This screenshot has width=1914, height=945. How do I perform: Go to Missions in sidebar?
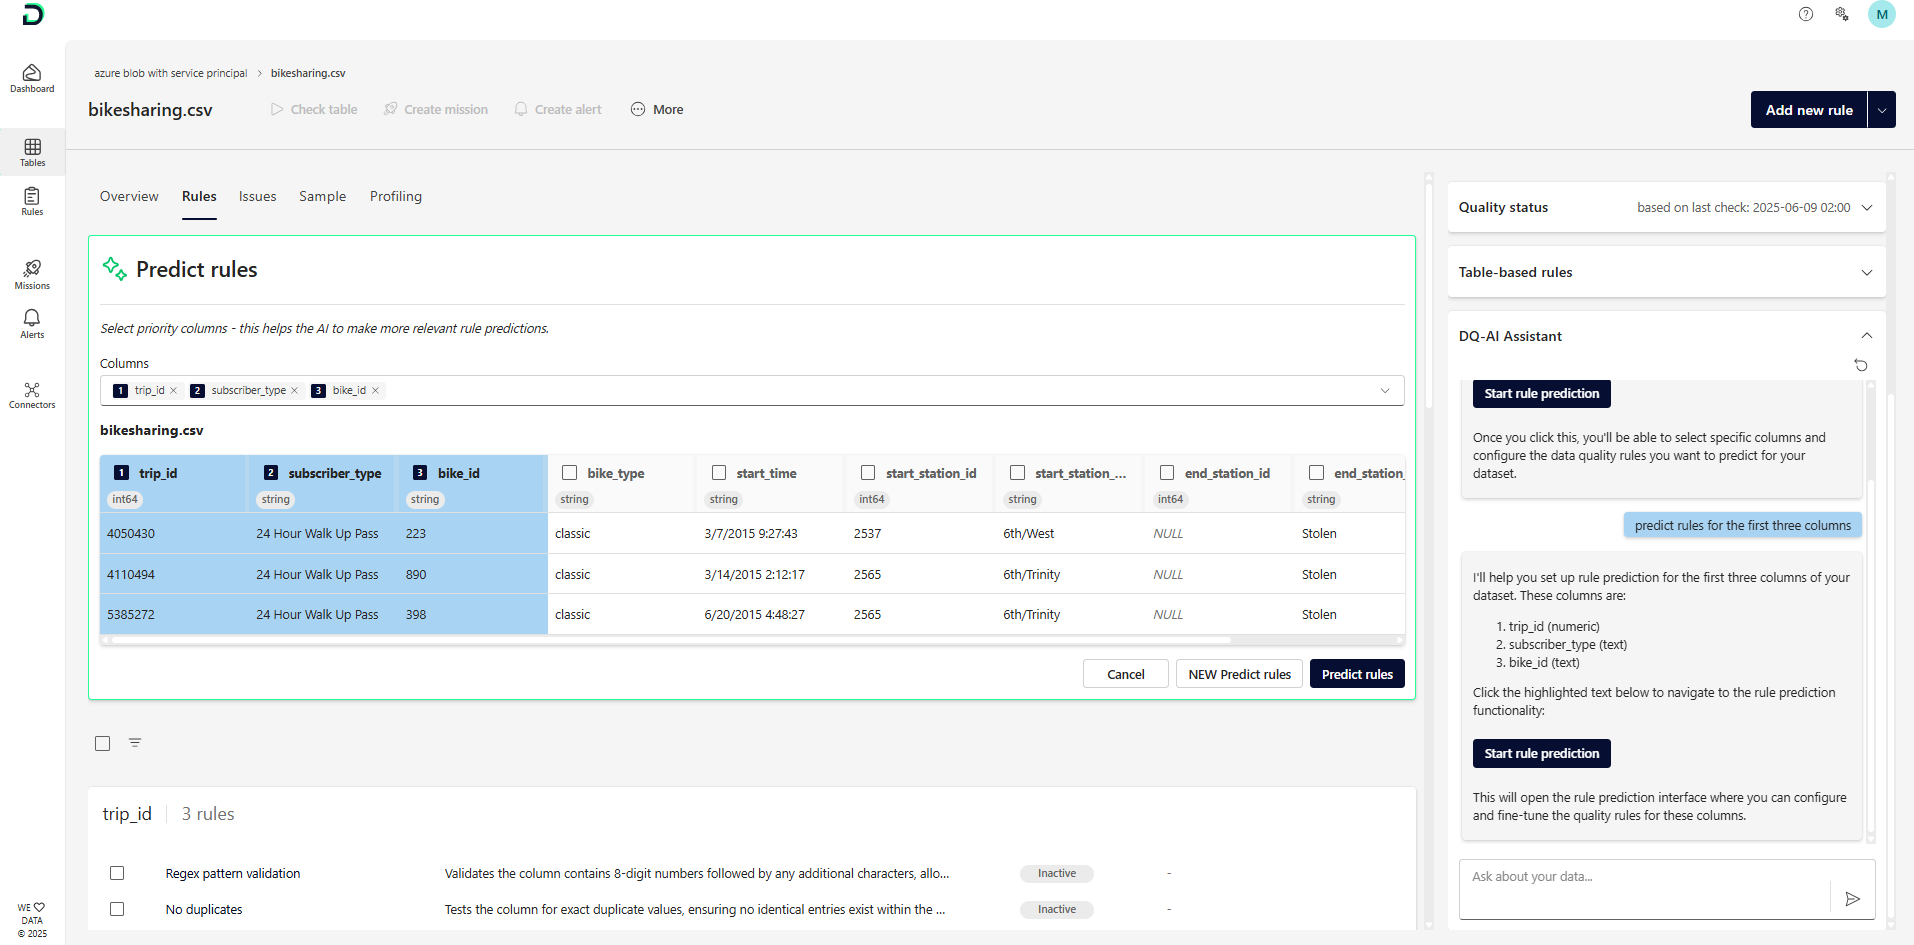tap(32, 274)
